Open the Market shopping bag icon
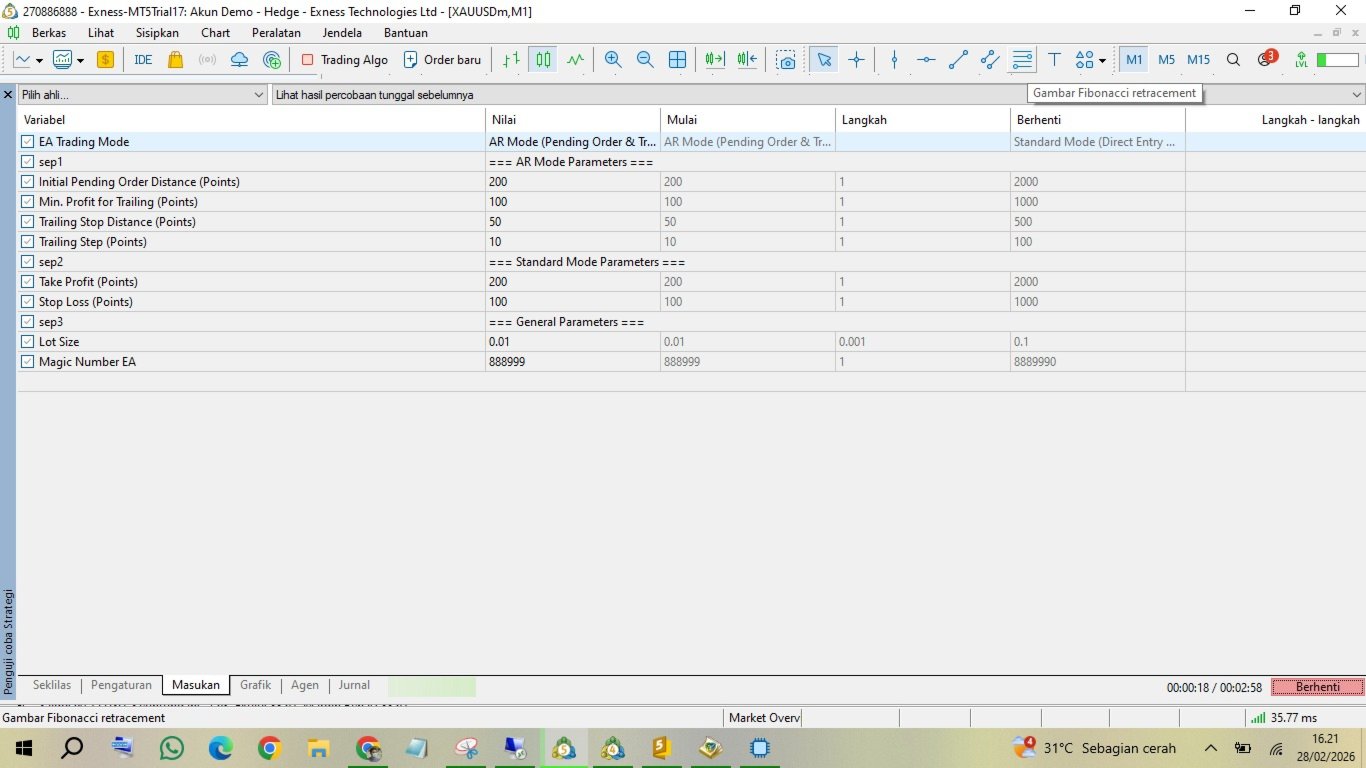This screenshot has width=1366, height=768. pyautogui.click(x=176, y=60)
